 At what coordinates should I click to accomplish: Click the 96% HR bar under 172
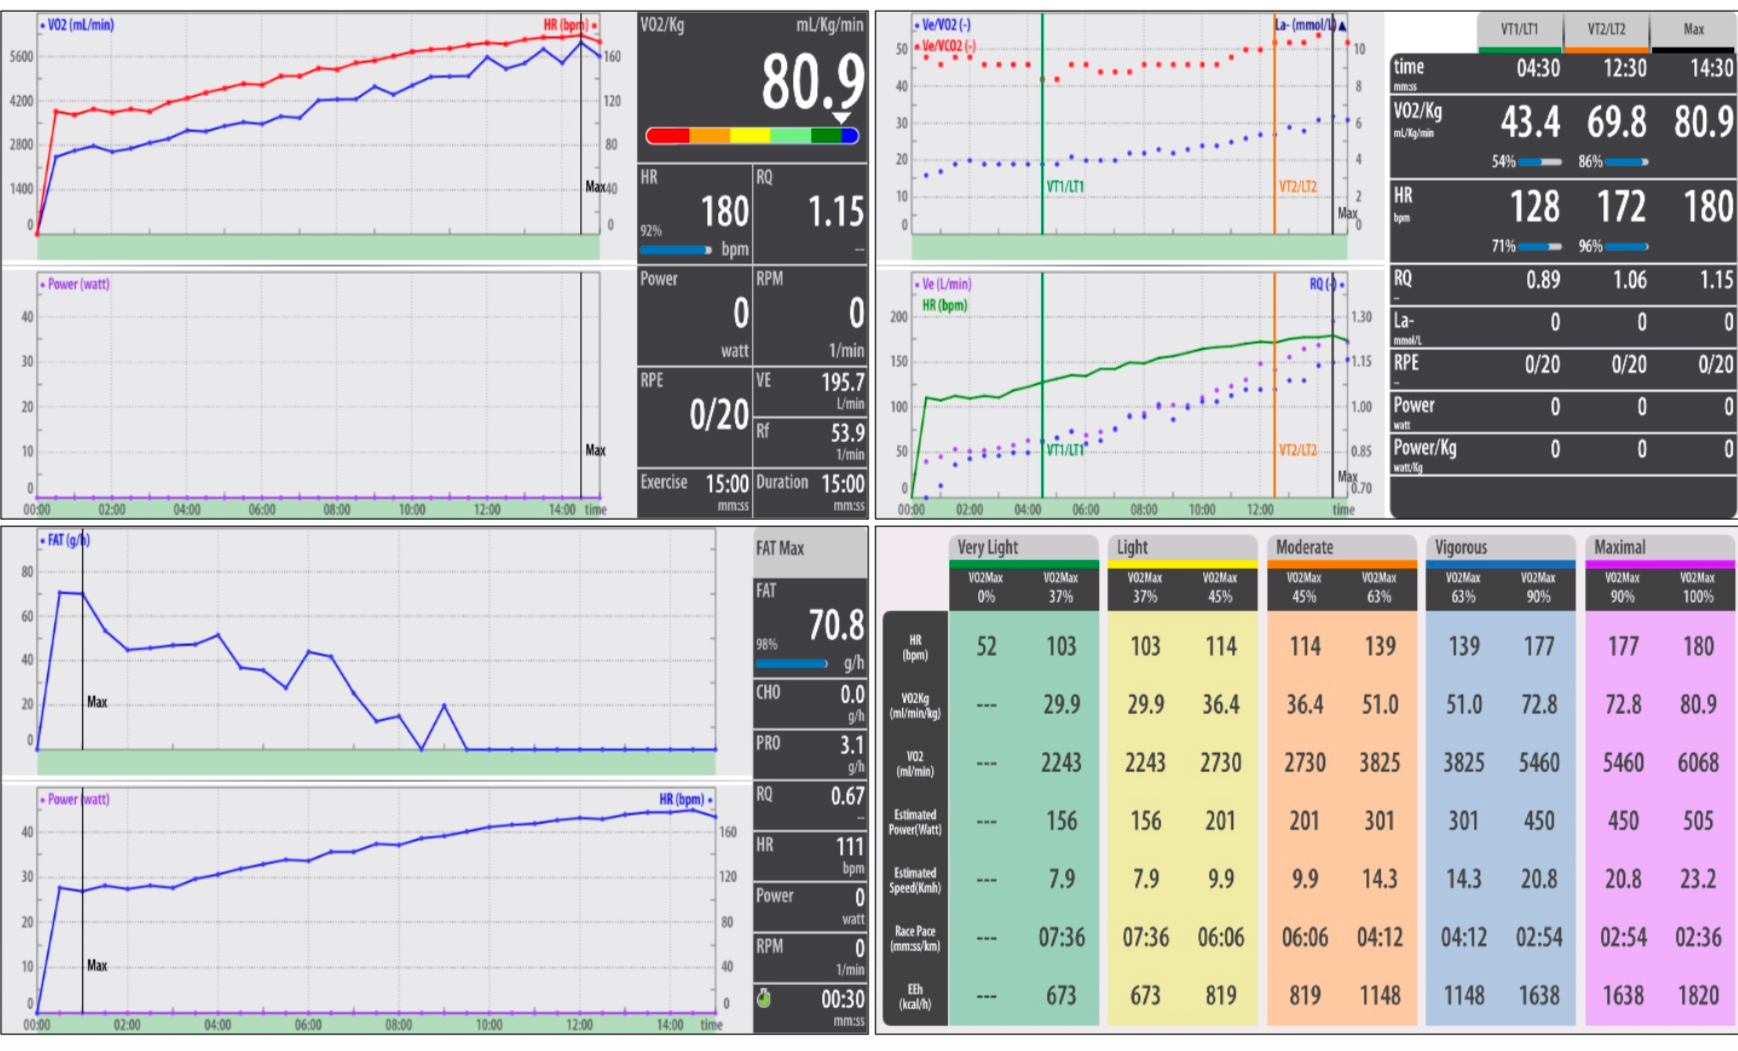1627,246
